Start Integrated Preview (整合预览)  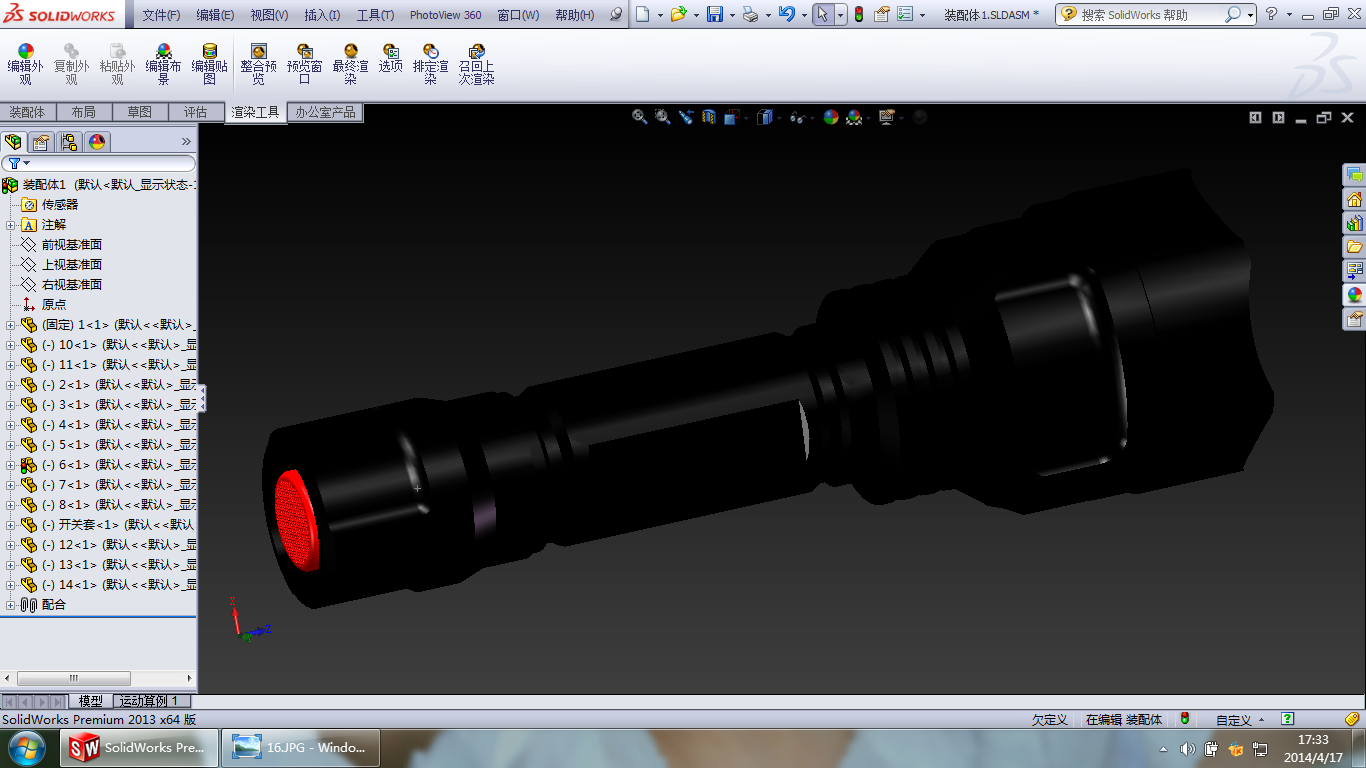(x=258, y=64)
